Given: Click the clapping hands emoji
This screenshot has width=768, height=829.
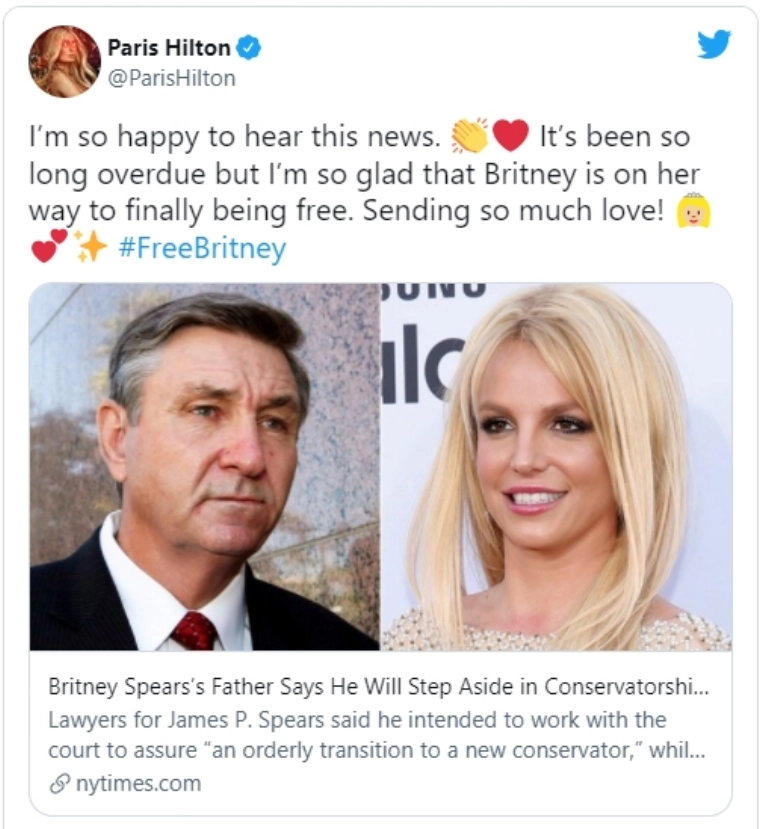Looking at the screenshot, I should (x=468, y=136).
